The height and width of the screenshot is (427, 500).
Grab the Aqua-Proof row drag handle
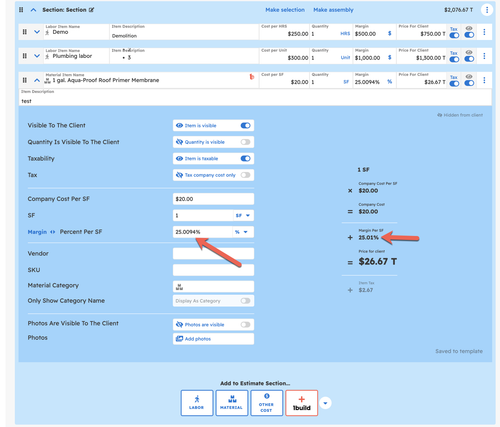[x=25, y=80]
